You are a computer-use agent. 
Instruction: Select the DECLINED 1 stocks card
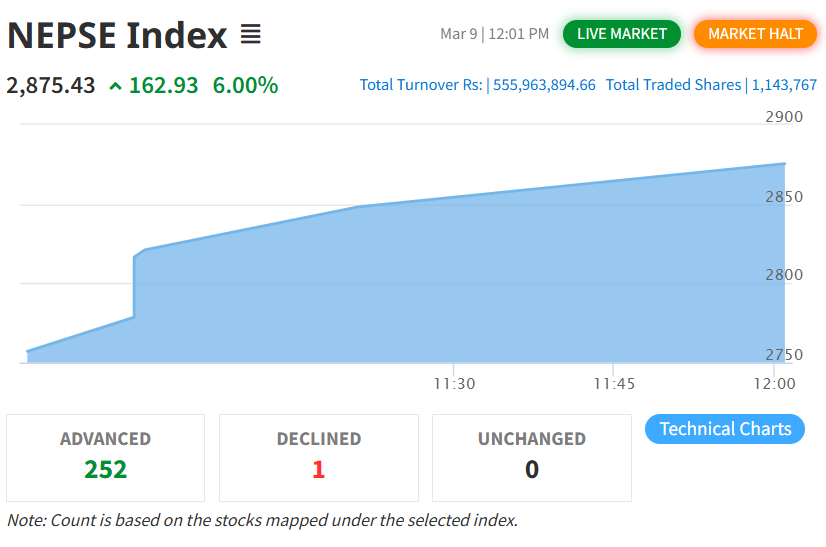318,457
